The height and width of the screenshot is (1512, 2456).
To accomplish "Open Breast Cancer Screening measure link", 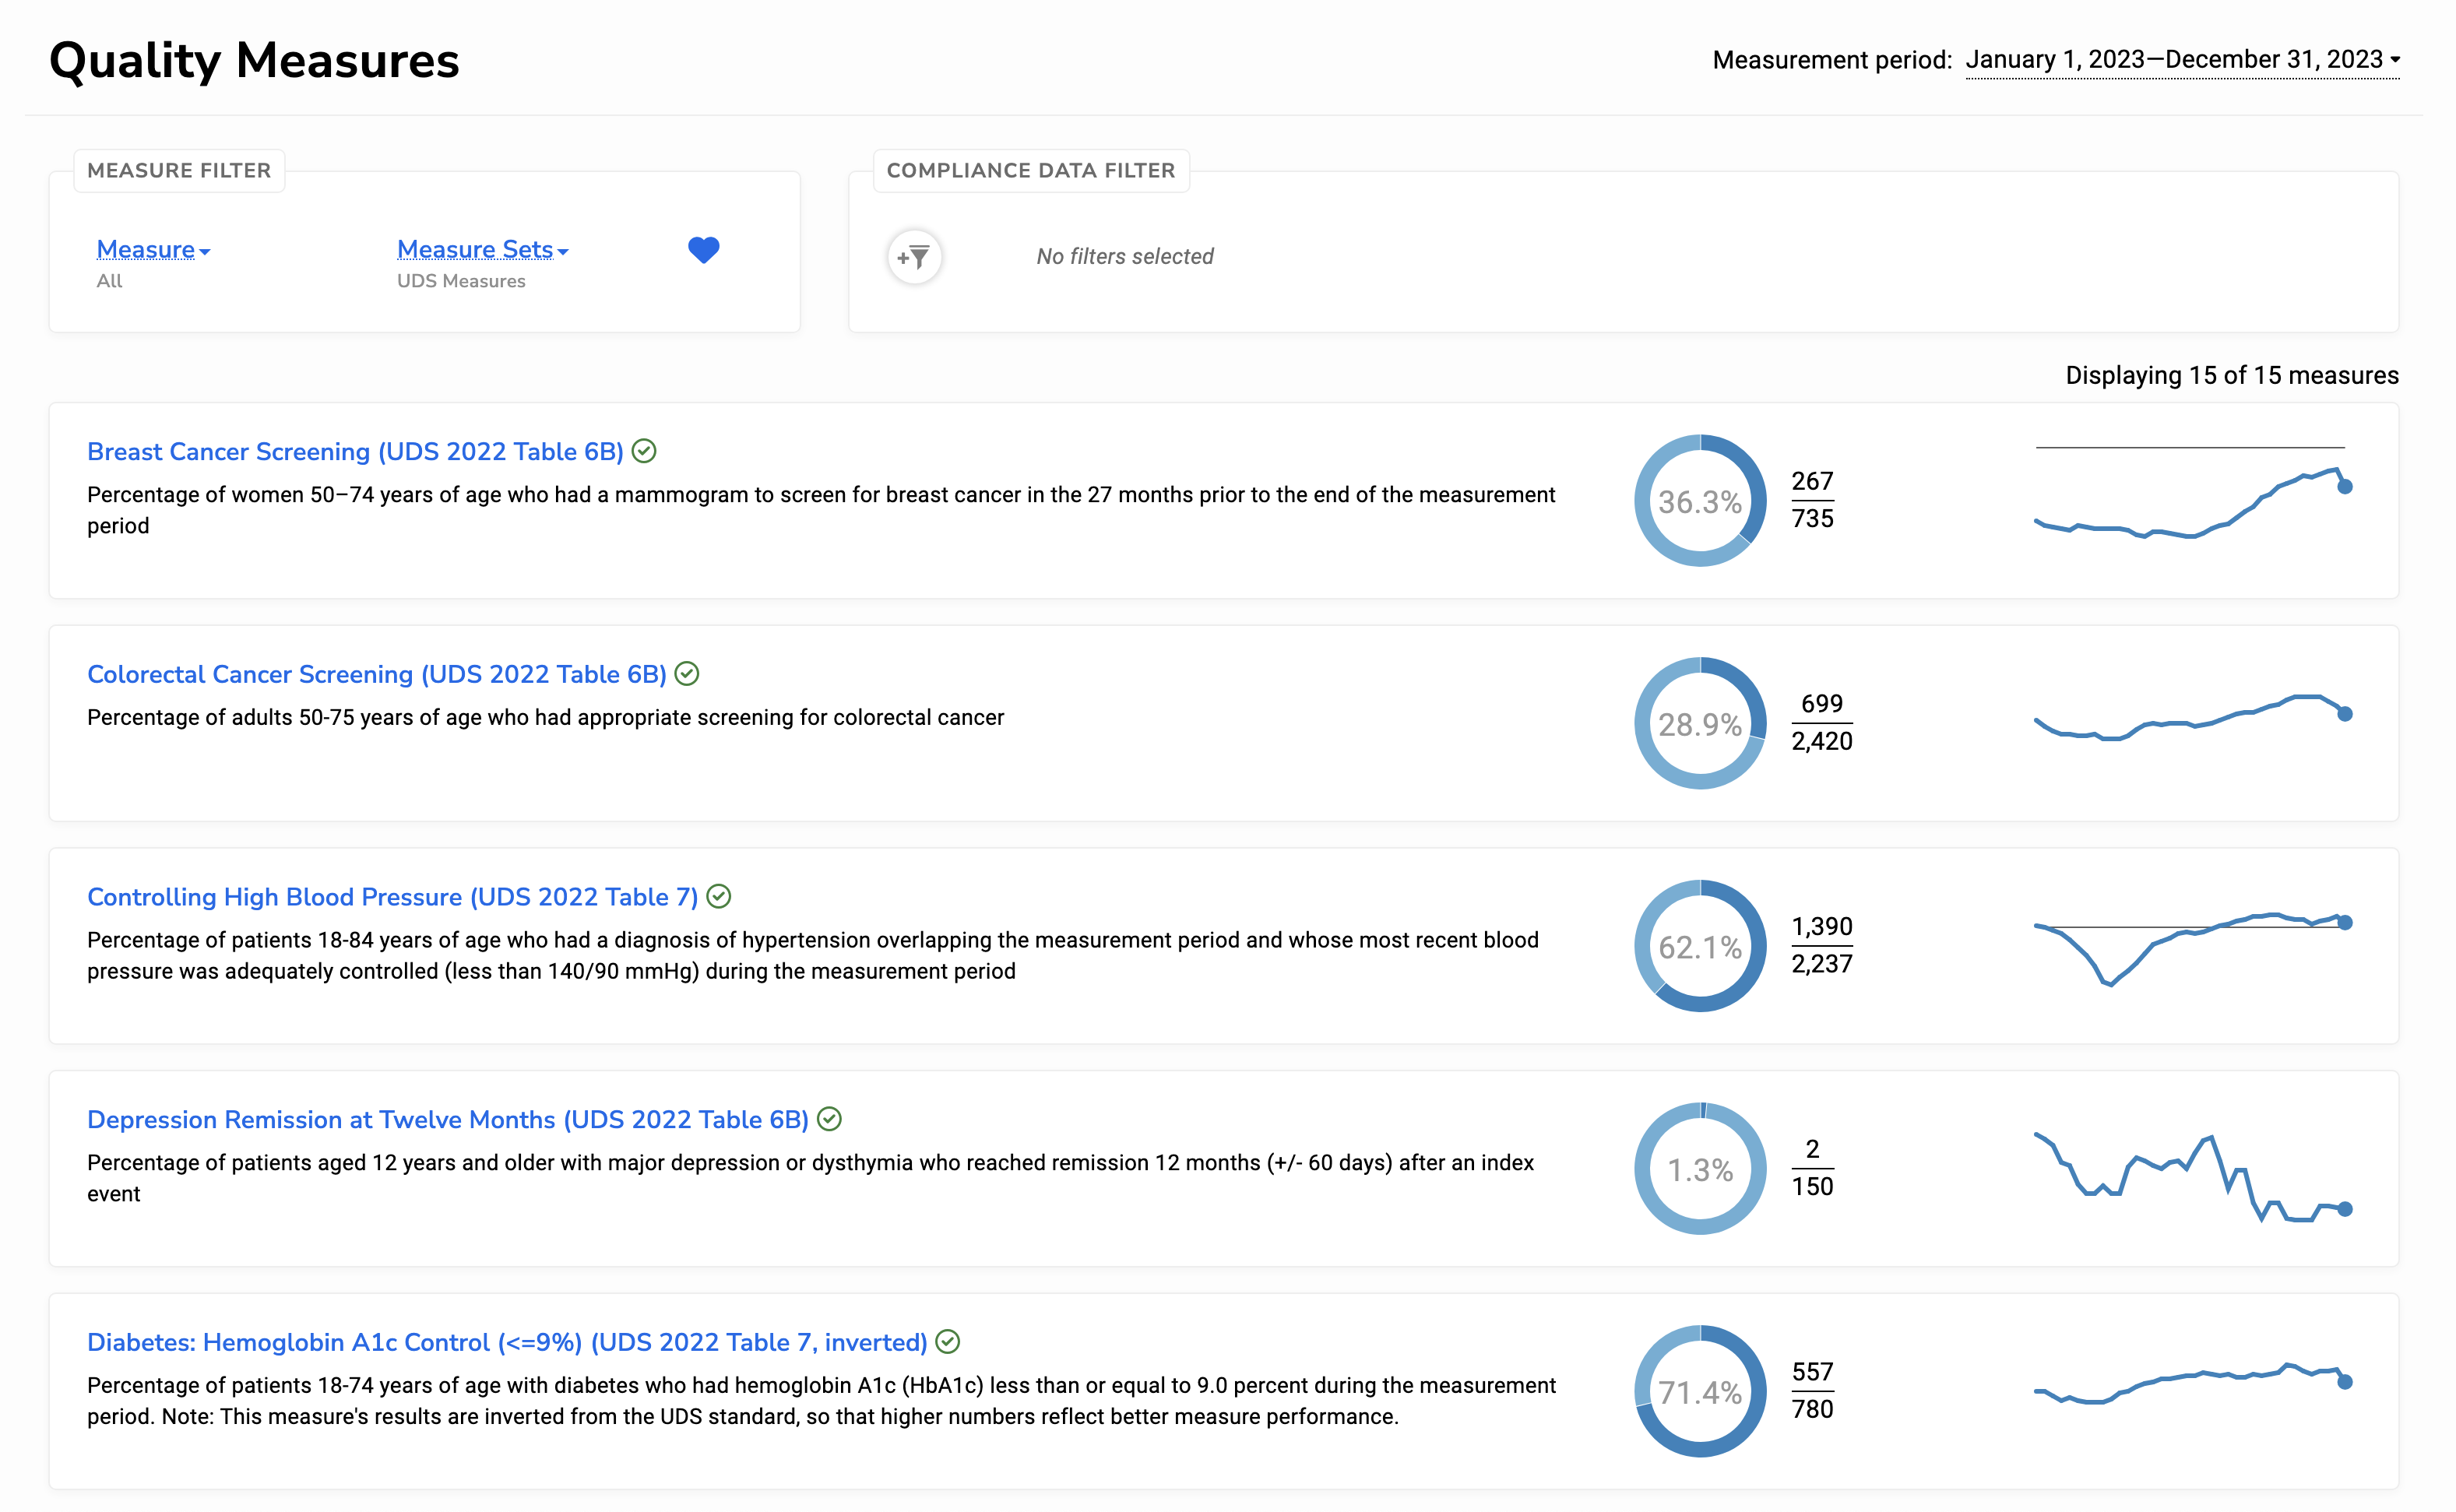I will point(355,452).
